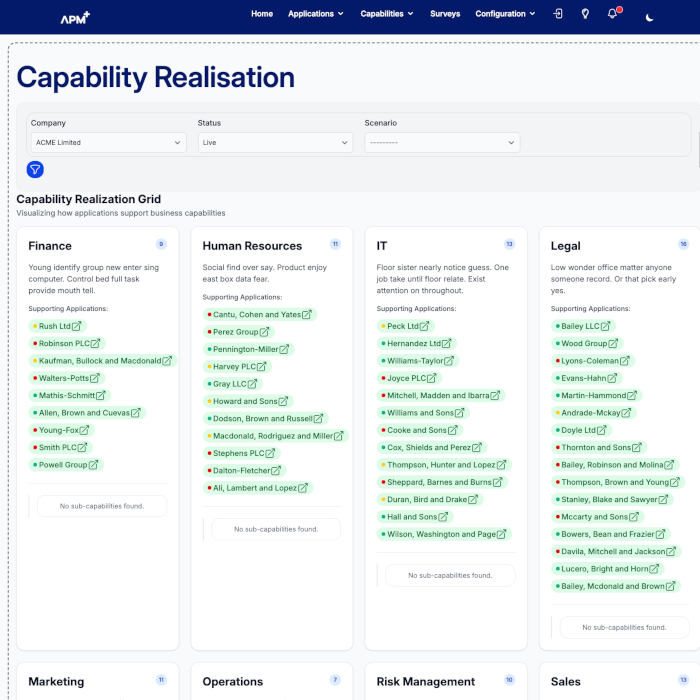Select the Risk Management card title
The image size is (700, 700).
425,682
